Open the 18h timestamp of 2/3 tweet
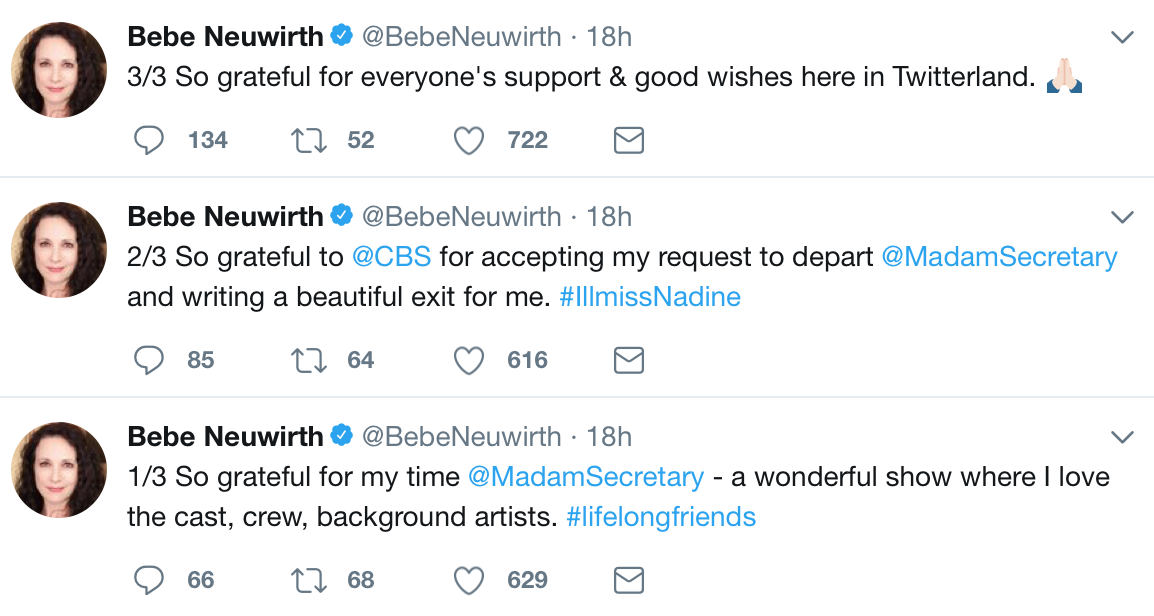 (x=609, y=217)
